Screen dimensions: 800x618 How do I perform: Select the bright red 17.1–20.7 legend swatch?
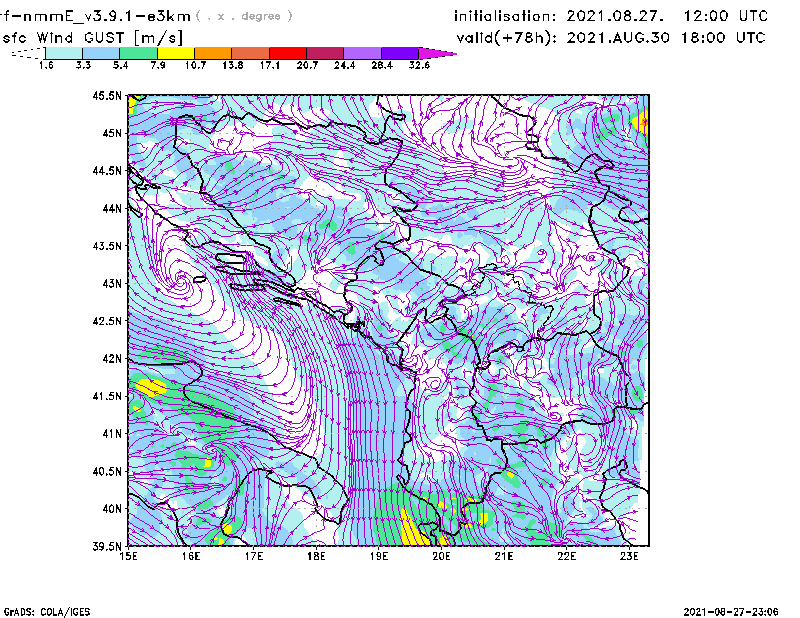coord(289,52)
